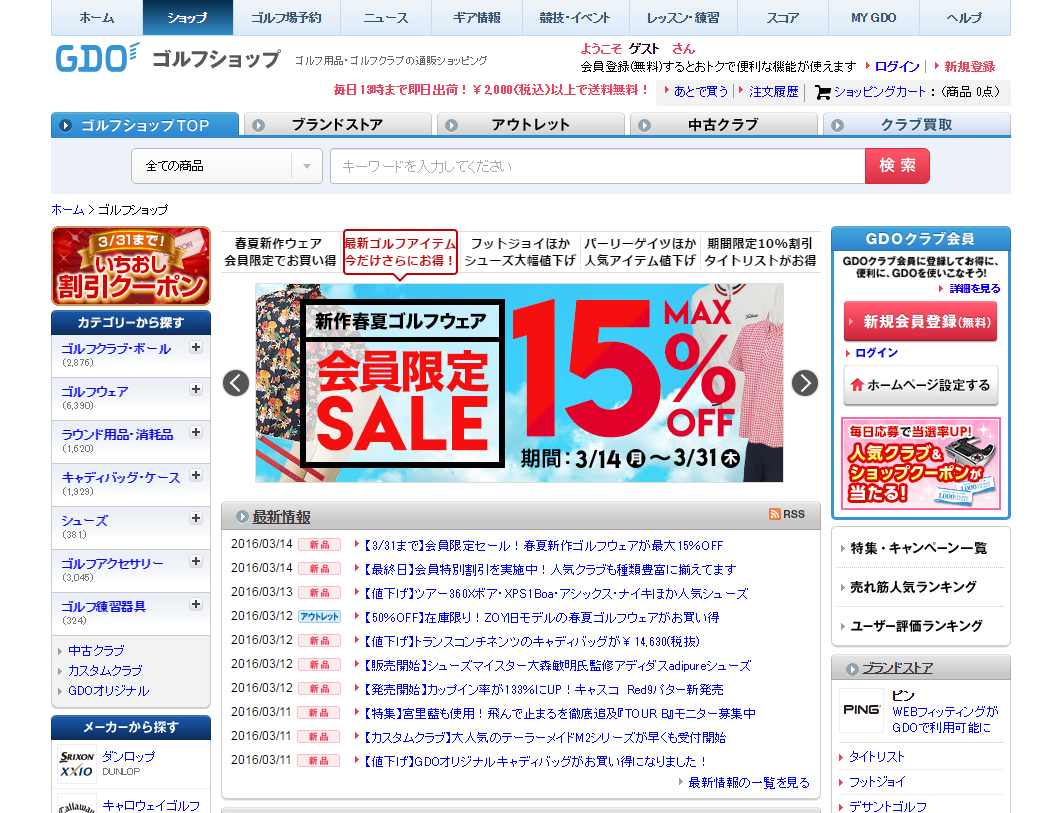Screen dimensions: 1052x813
Task: Click the red 検索 search button
Action: pos(898,166)
